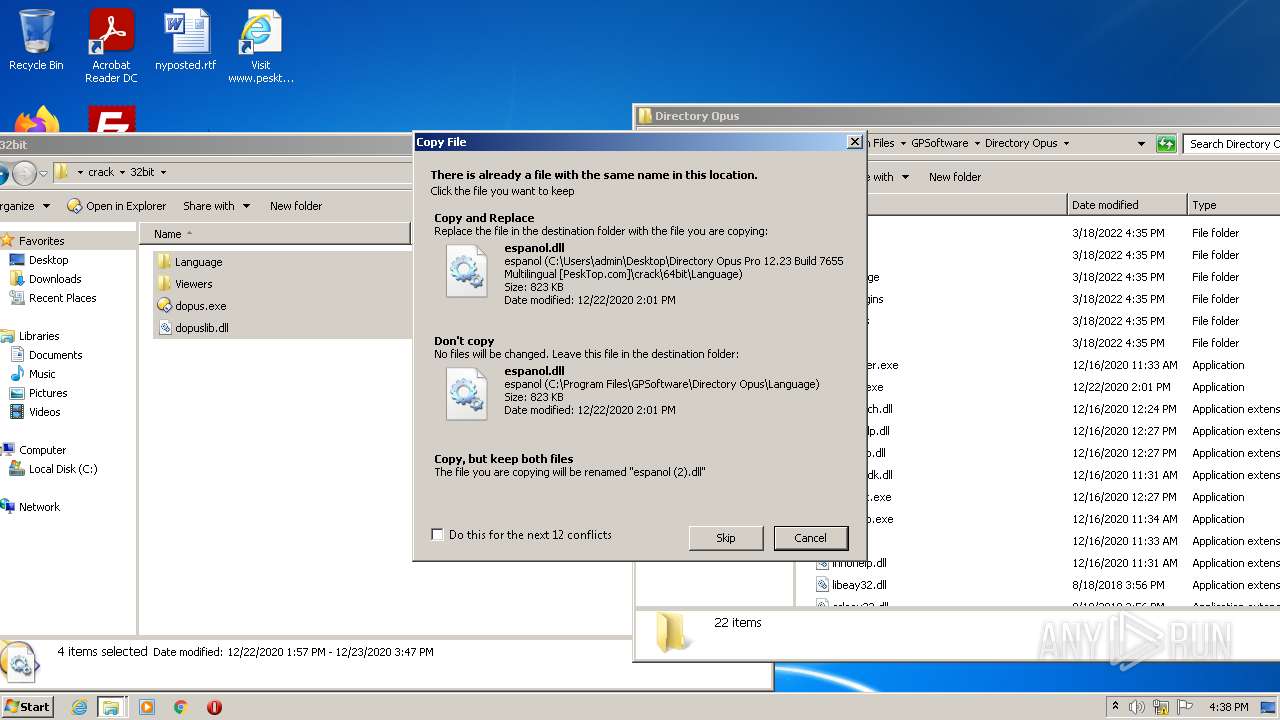
Task: Select Local Disk (C:) in the navigation pane
Action: [62, 469]
